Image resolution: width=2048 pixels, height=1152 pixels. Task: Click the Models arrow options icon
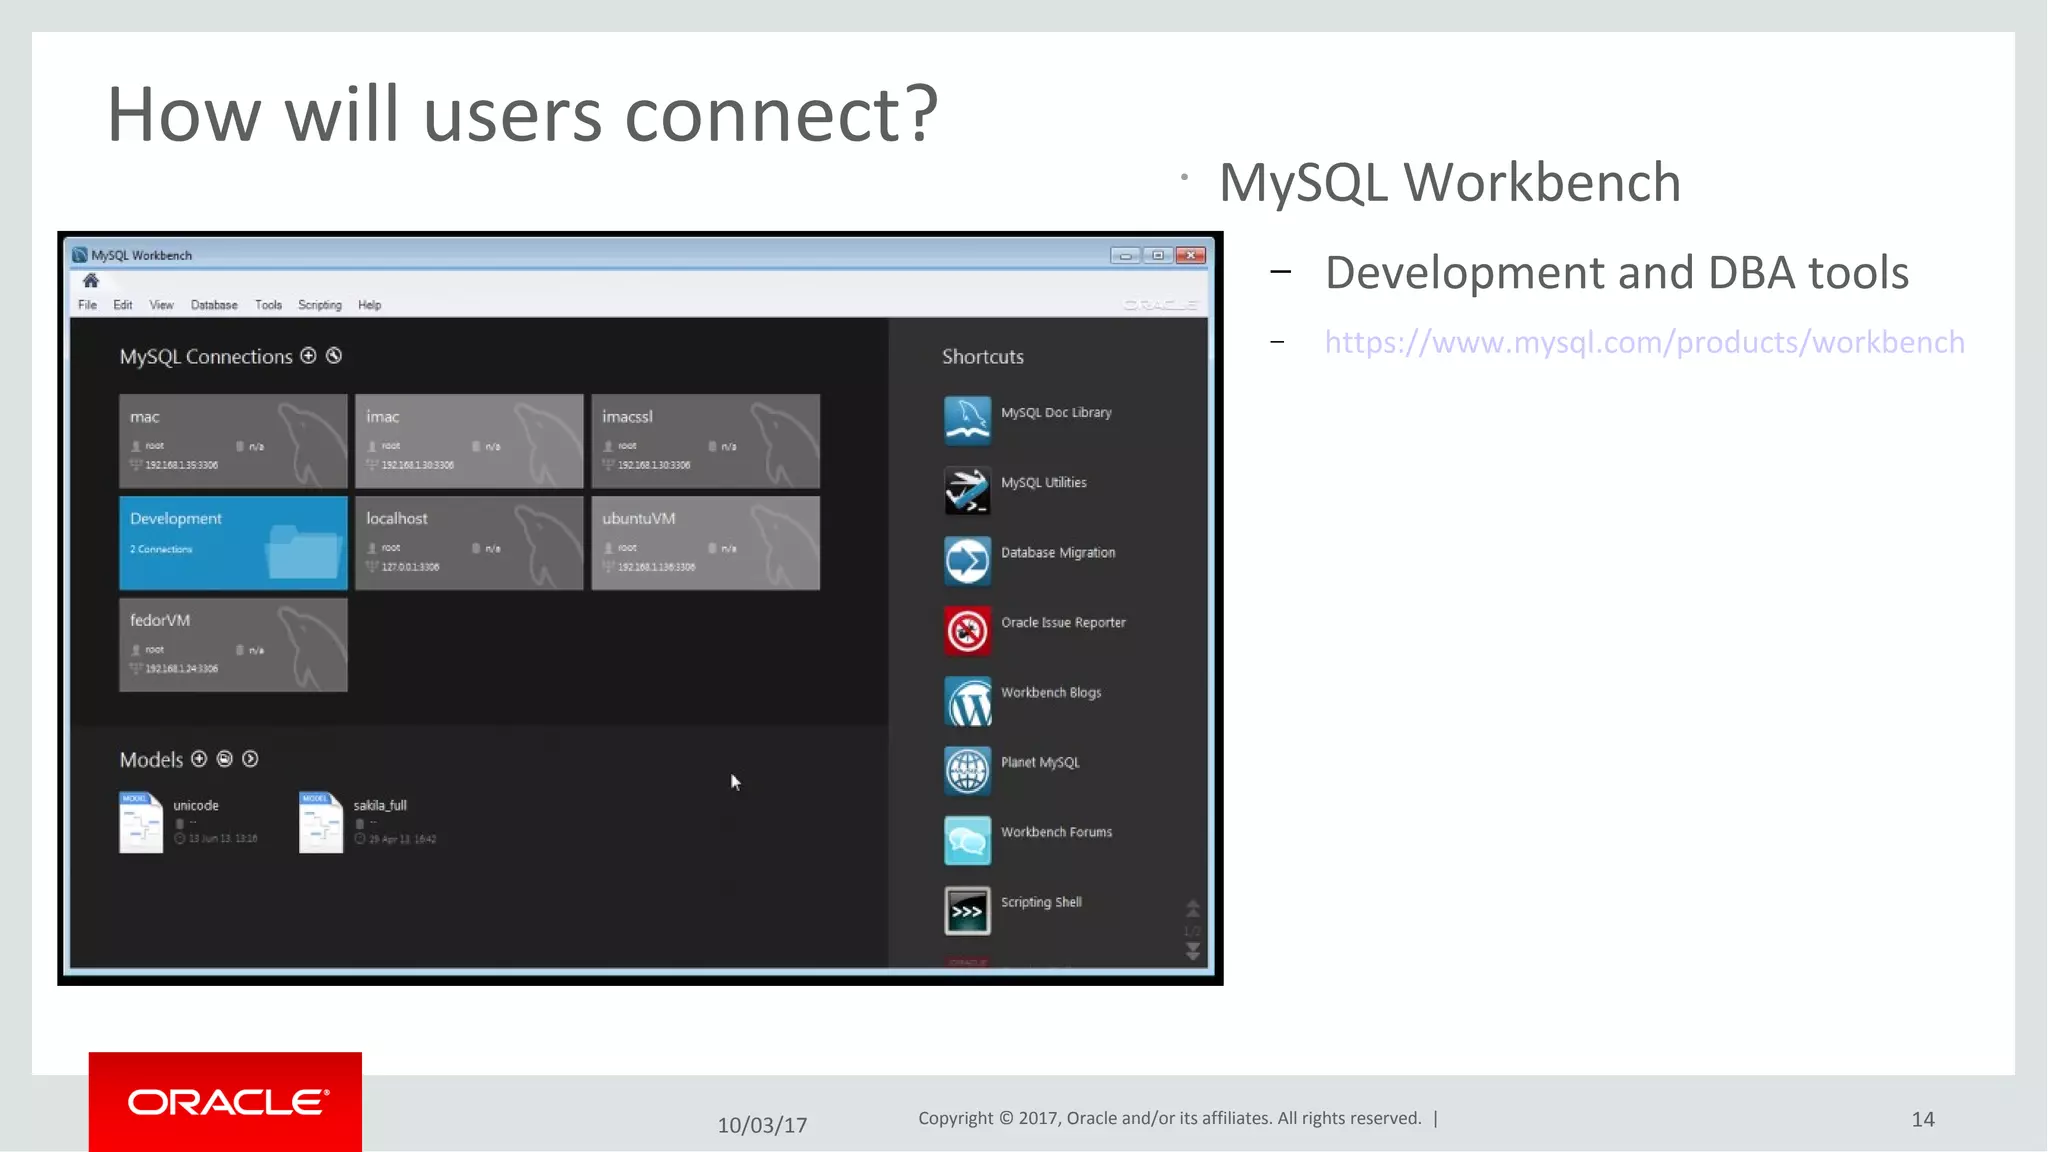pos(251,759)
